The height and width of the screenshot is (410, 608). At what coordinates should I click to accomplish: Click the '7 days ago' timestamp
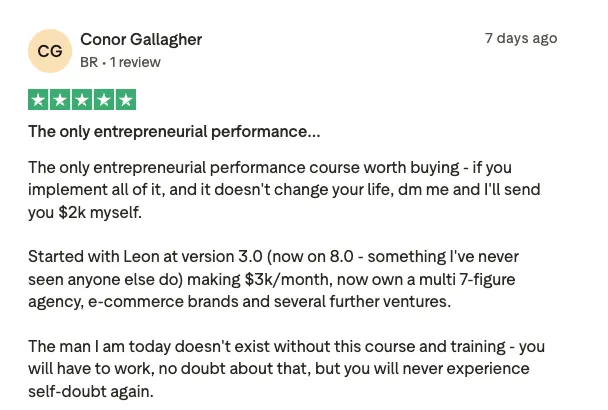(521, 38)
